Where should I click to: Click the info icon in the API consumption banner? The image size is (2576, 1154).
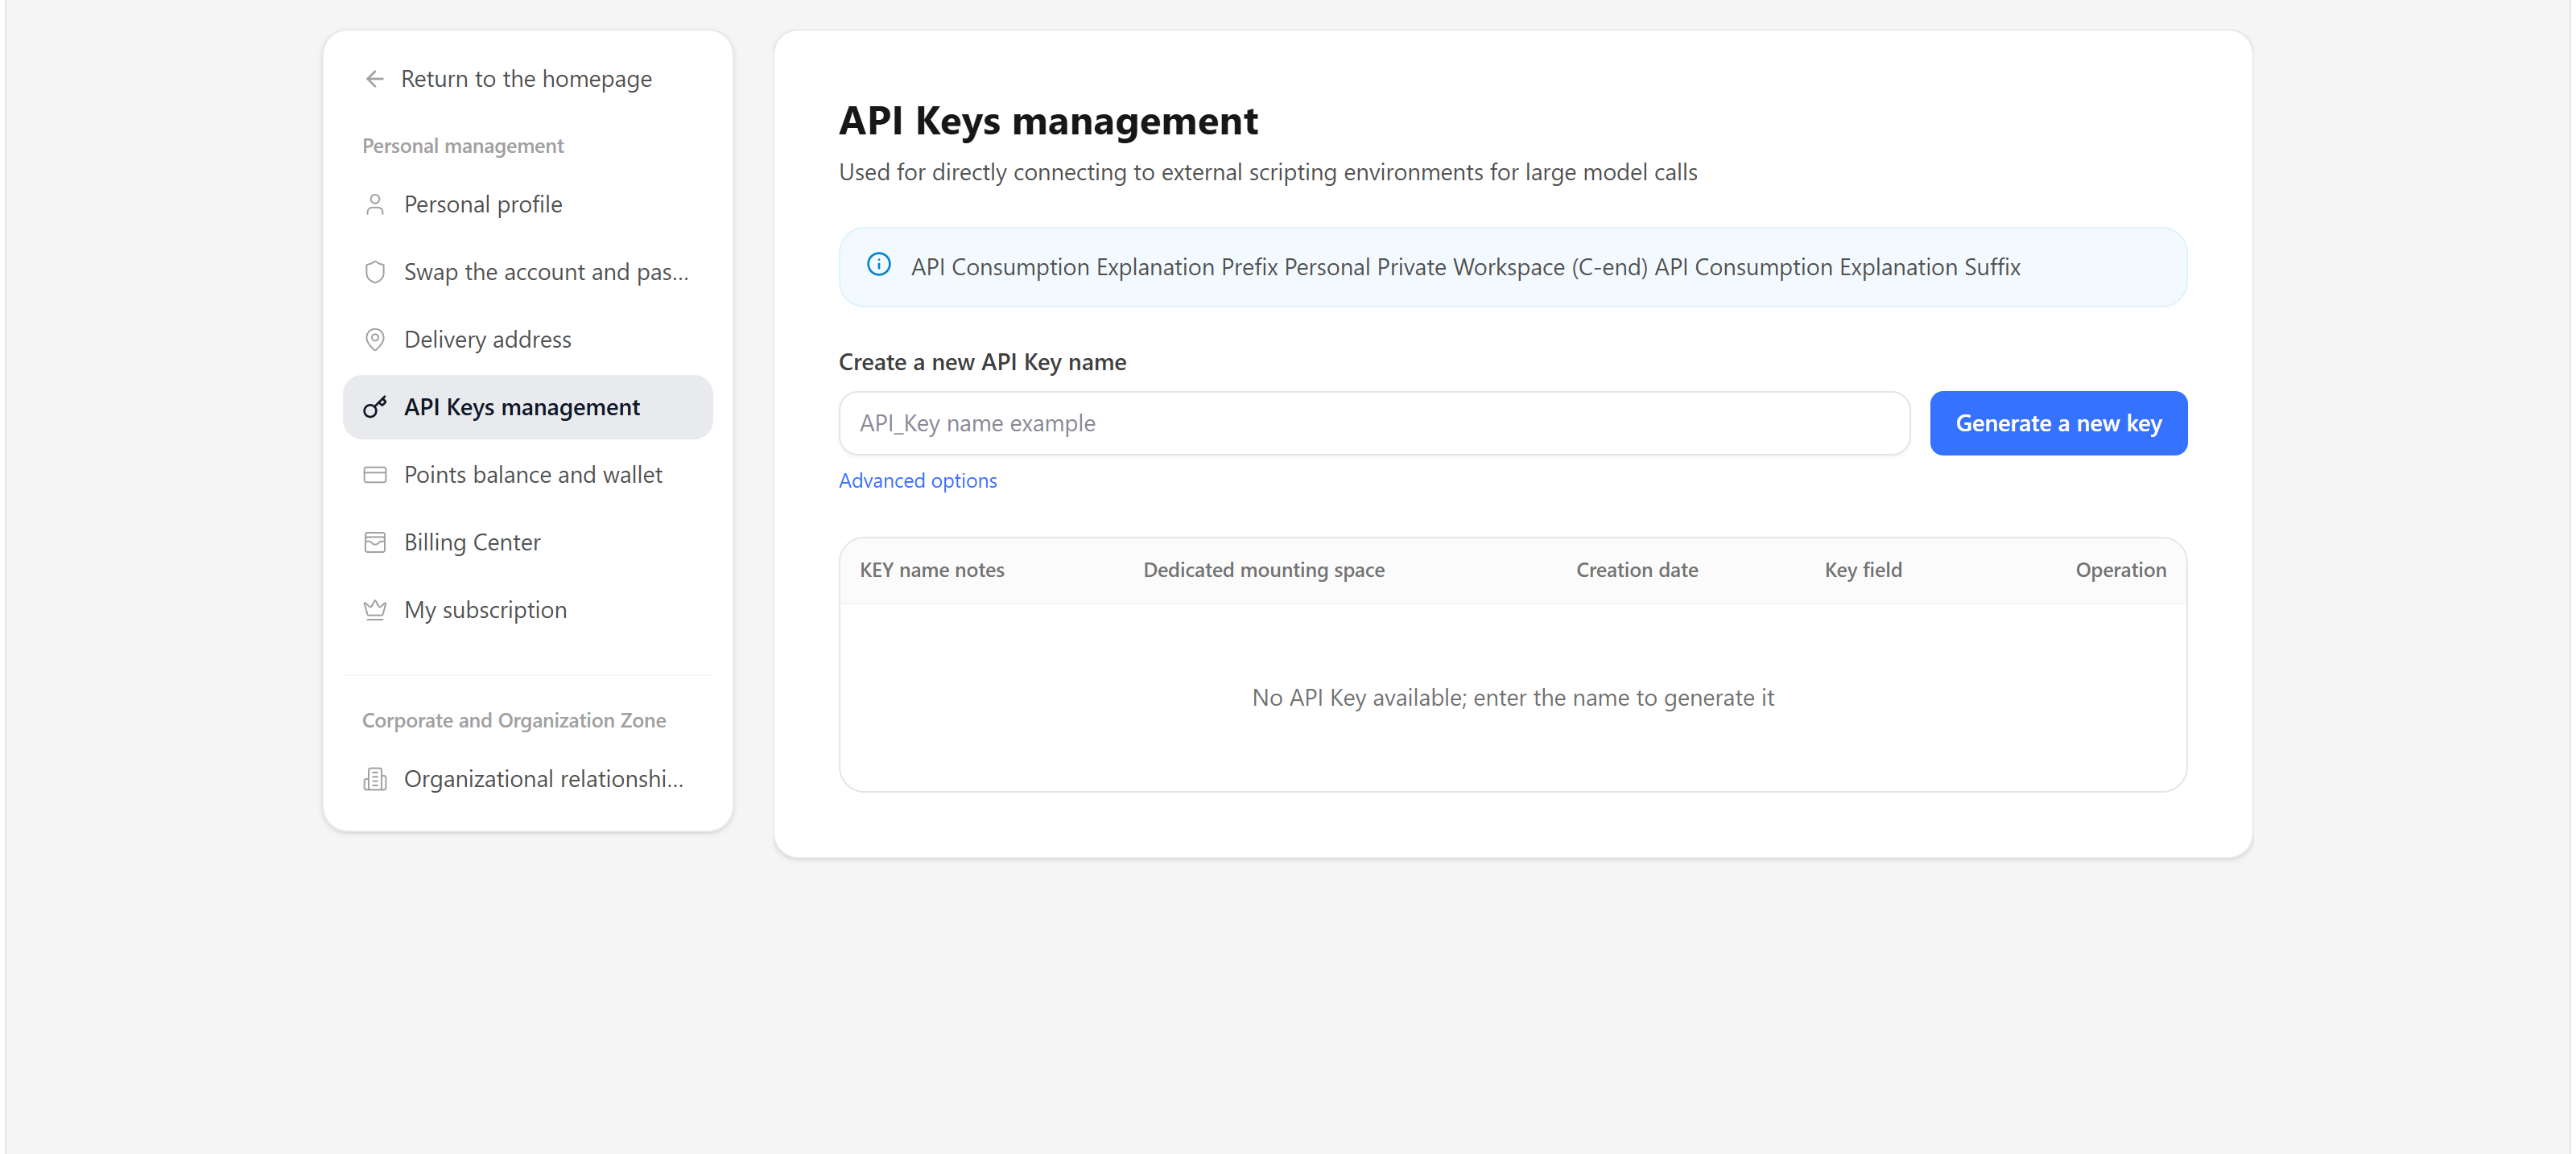click(x=879, y=265)
